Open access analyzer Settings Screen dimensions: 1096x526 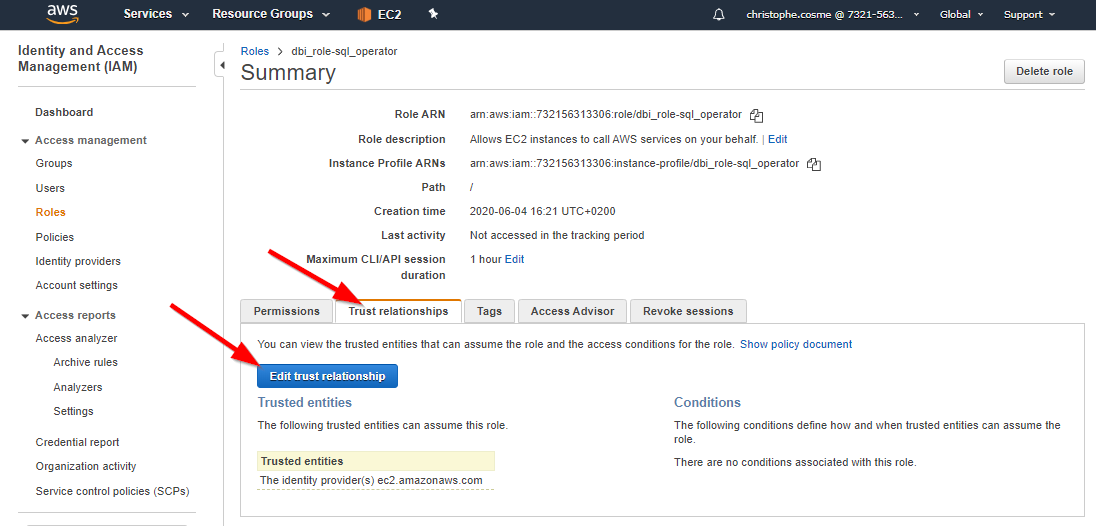[x=73, y=411]
